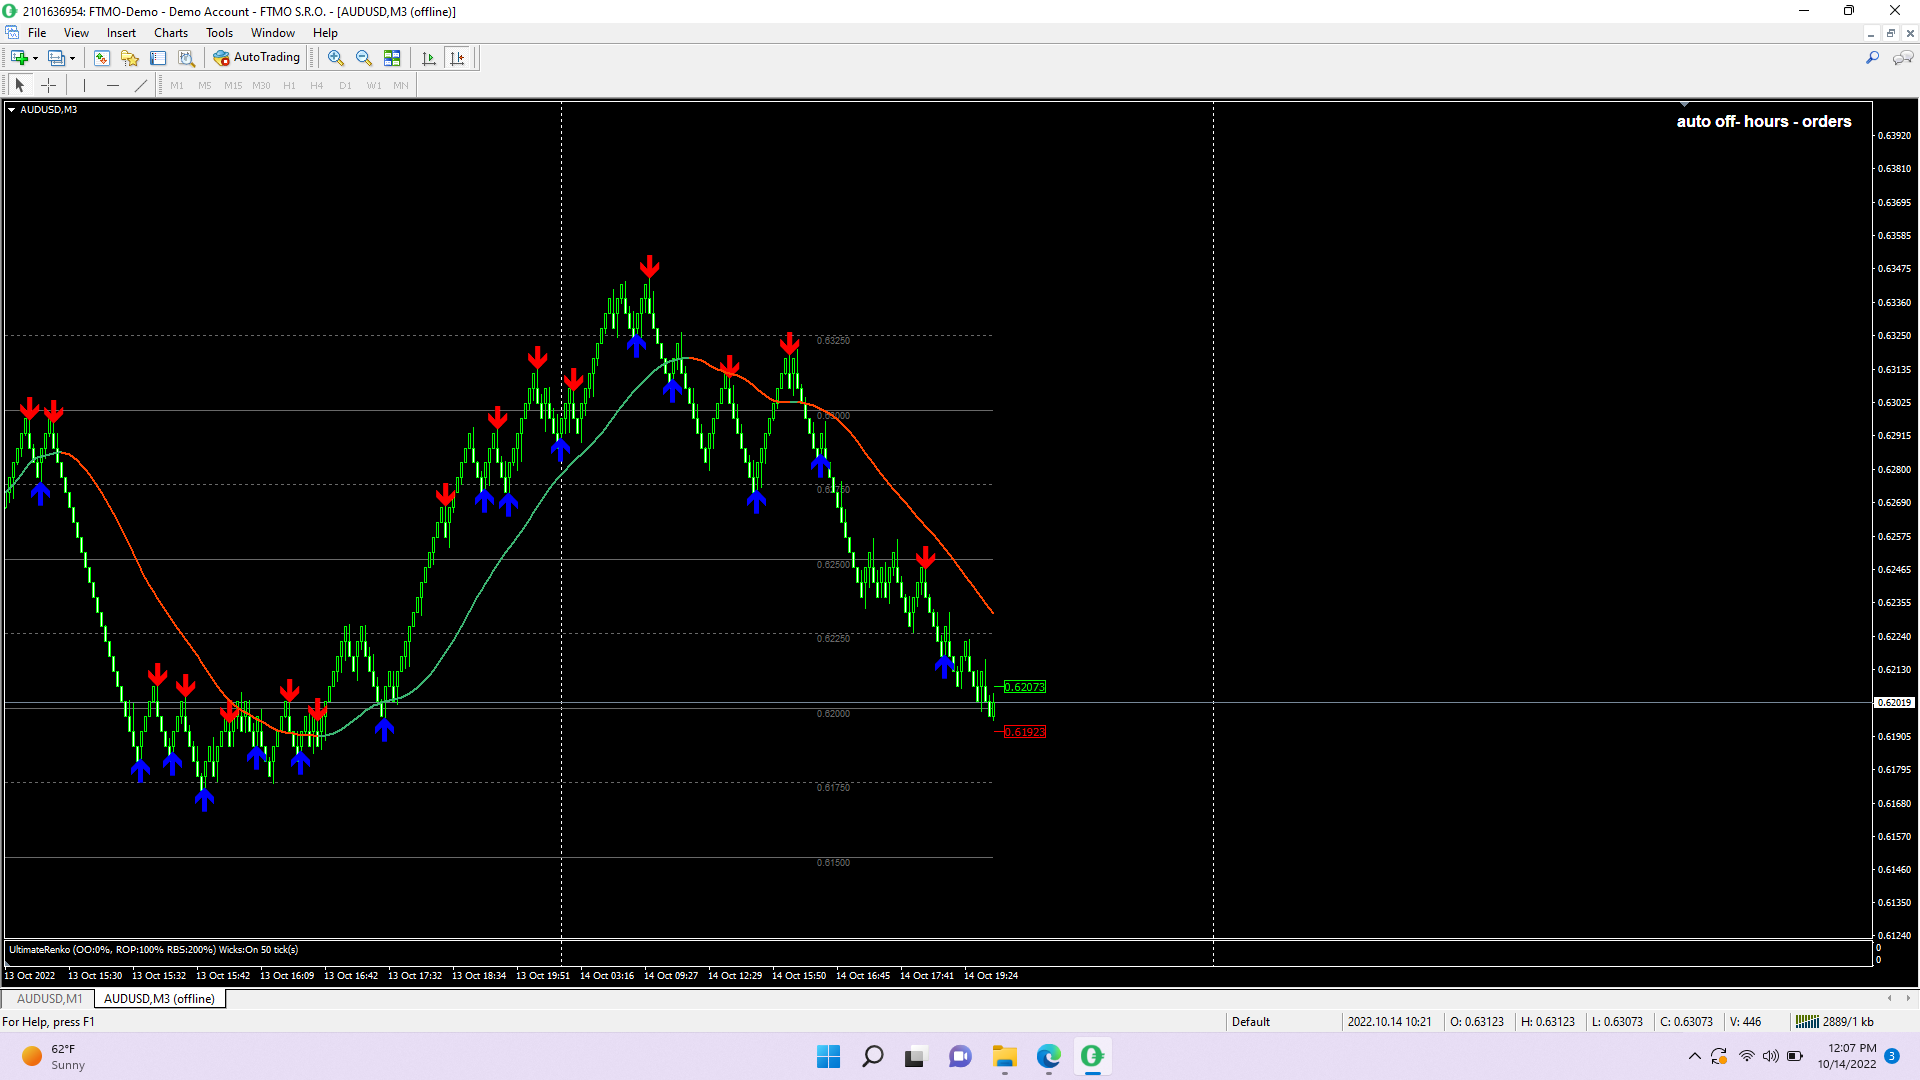Click the zoom out magnifier icon
The height and width of the screenshot is (1080, 1920).
(x=364, y=58)
